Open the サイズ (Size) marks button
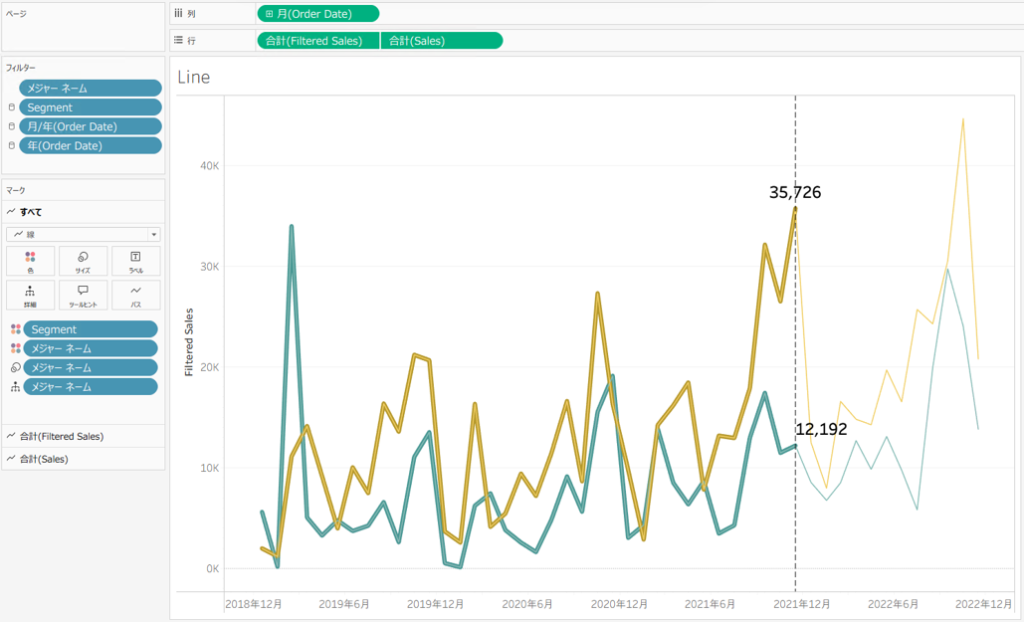Image resolution: width=1024 pixels, height=622 pixels. tap(83, 262)
